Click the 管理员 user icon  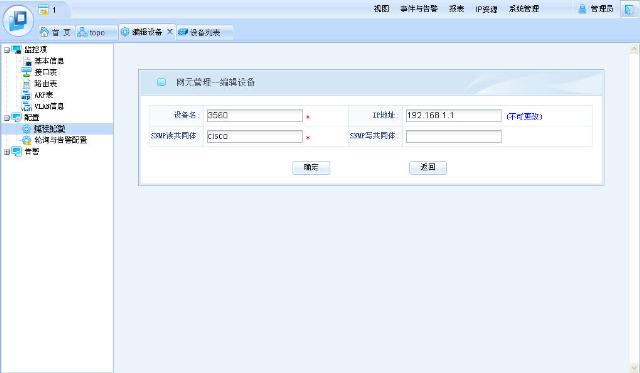[x=582, y=9]
